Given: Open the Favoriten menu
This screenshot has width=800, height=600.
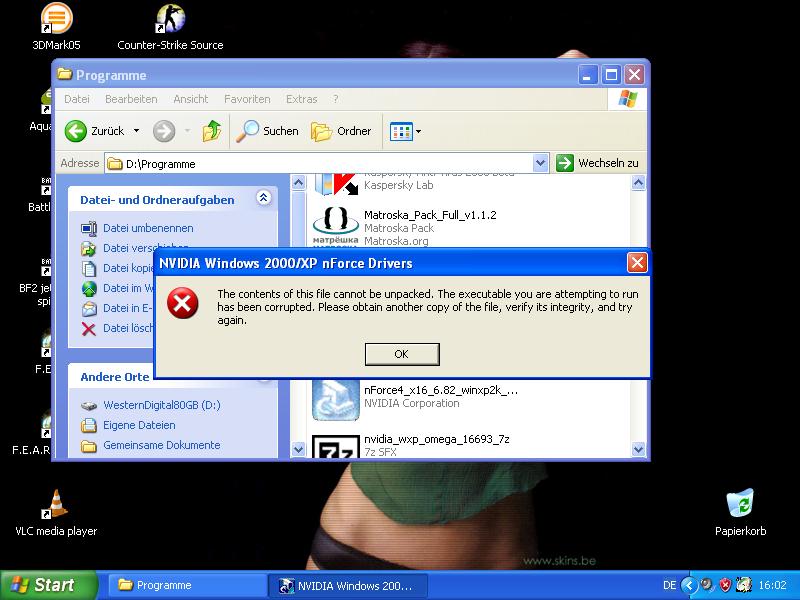Looking at the screenshot, I should (247, 99).
